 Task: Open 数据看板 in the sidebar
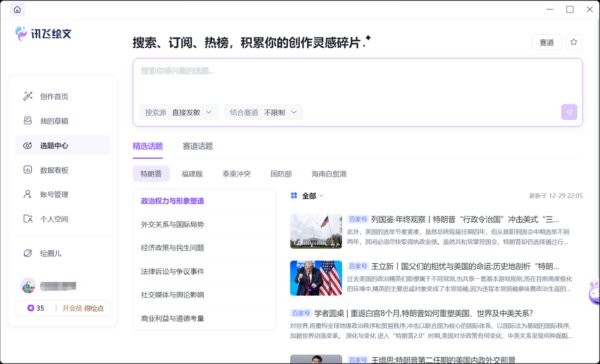(x=63, y=170)
